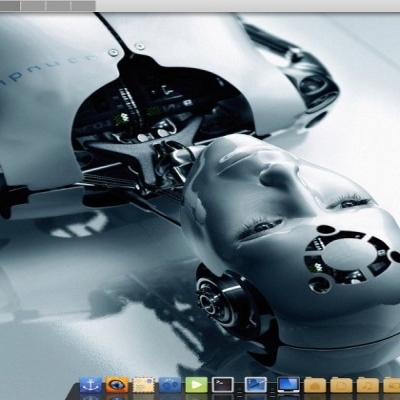The image size is (400, 400).
Task: Open the blue chat bubbles app
Action: (170, 385)
